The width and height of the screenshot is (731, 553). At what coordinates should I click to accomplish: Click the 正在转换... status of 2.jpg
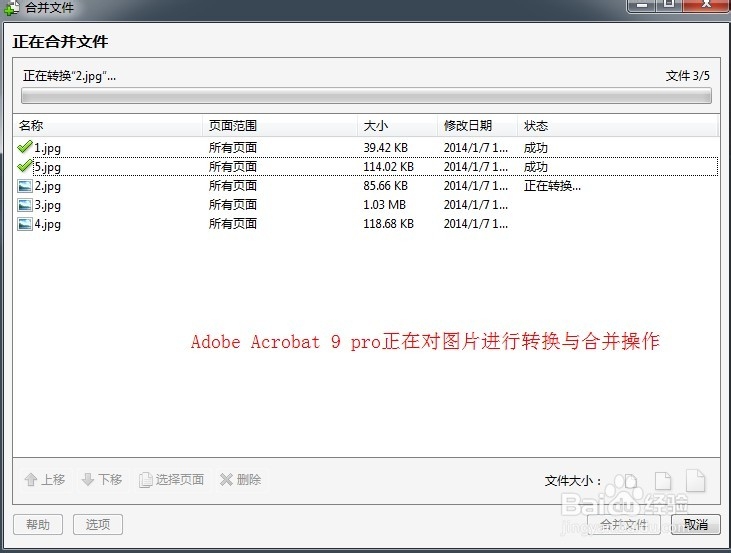coord(552,186)
